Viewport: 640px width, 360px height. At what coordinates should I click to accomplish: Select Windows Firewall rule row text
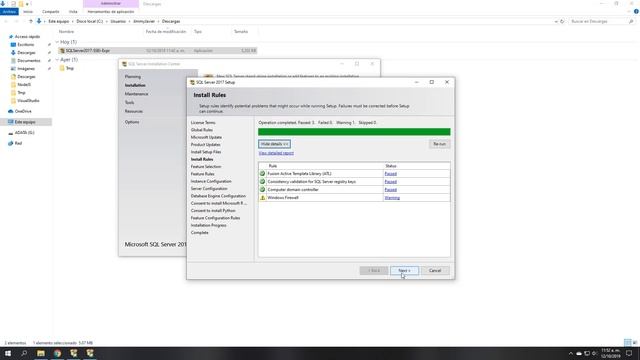tap(283, 198)
